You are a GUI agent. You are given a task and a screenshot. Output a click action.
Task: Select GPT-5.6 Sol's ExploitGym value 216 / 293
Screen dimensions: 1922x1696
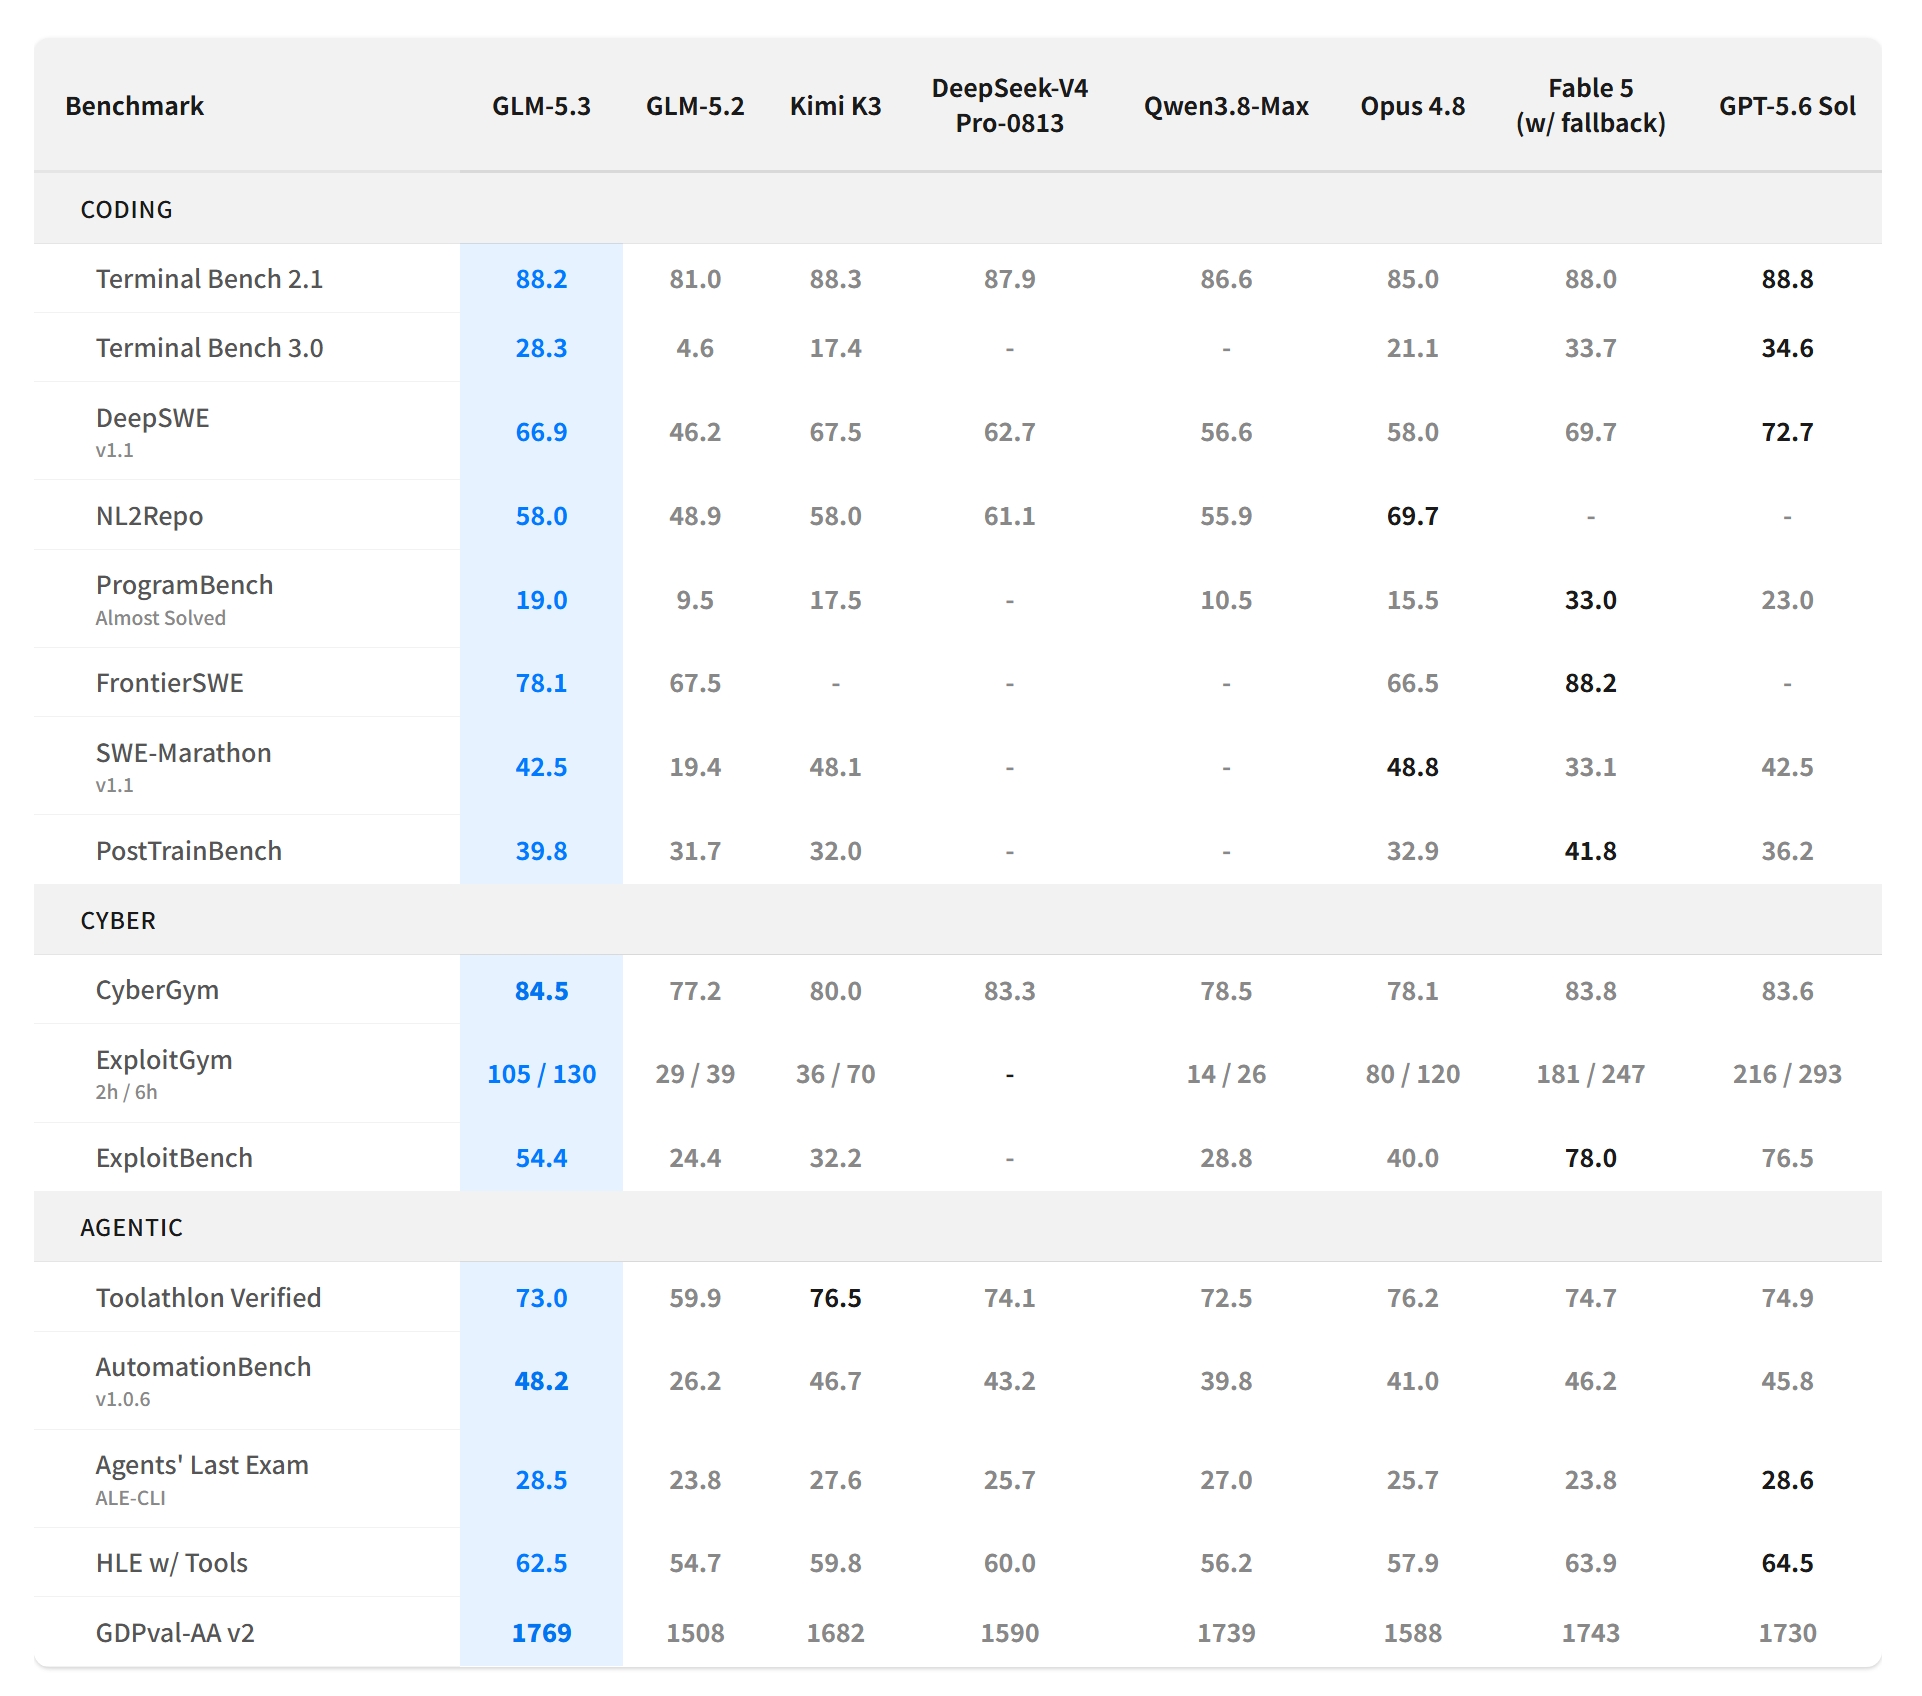tap(1787, 1074)
